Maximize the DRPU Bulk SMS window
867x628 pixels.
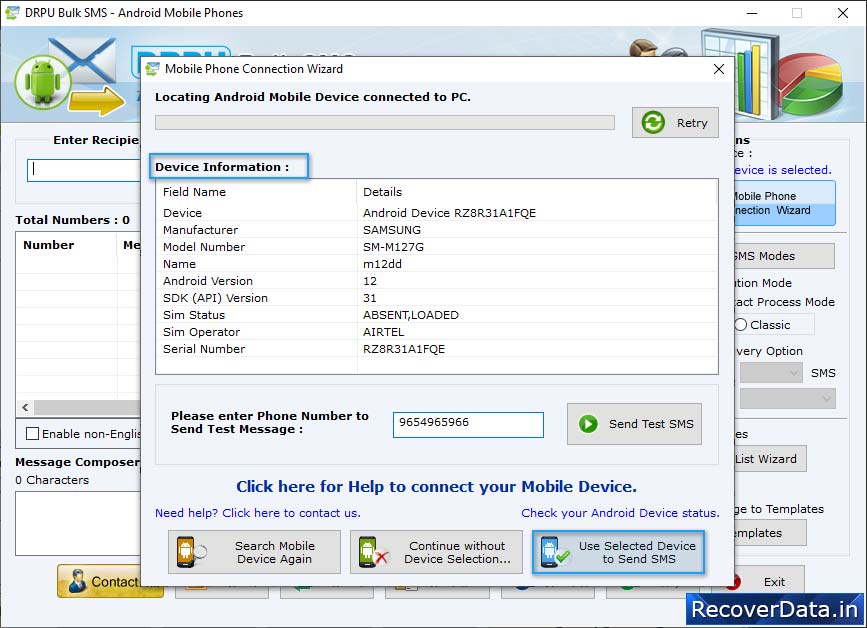(x=797, y=13)
